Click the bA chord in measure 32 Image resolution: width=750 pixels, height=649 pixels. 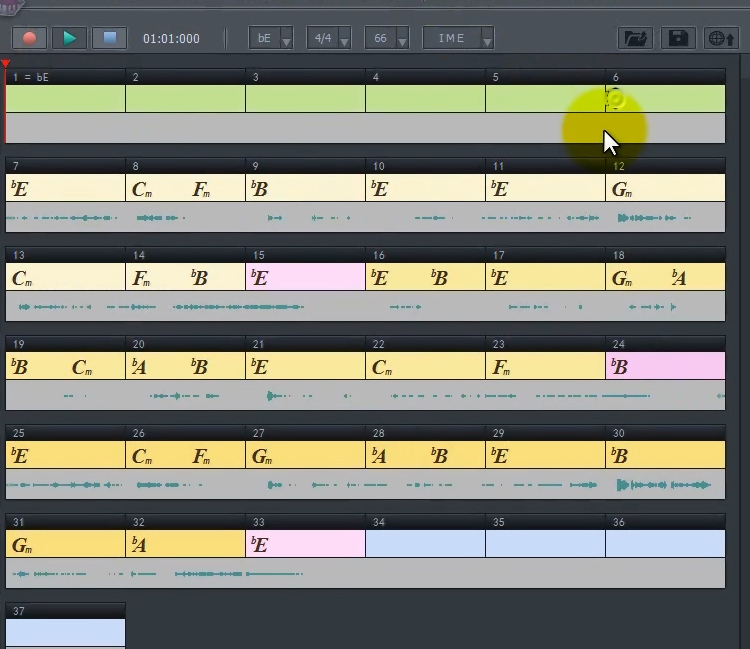point(140,545)
